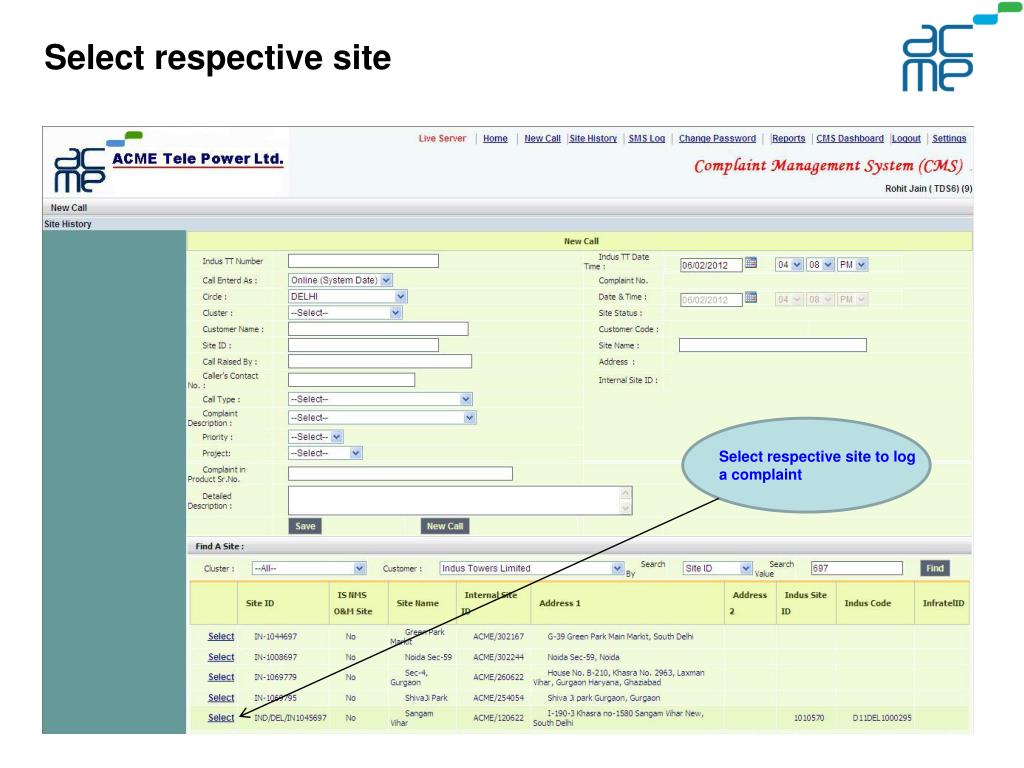Image resolution: width=1024 pixels, height=768 pixels.
Task: Click Indus Code column header
Action: point(867,603)
